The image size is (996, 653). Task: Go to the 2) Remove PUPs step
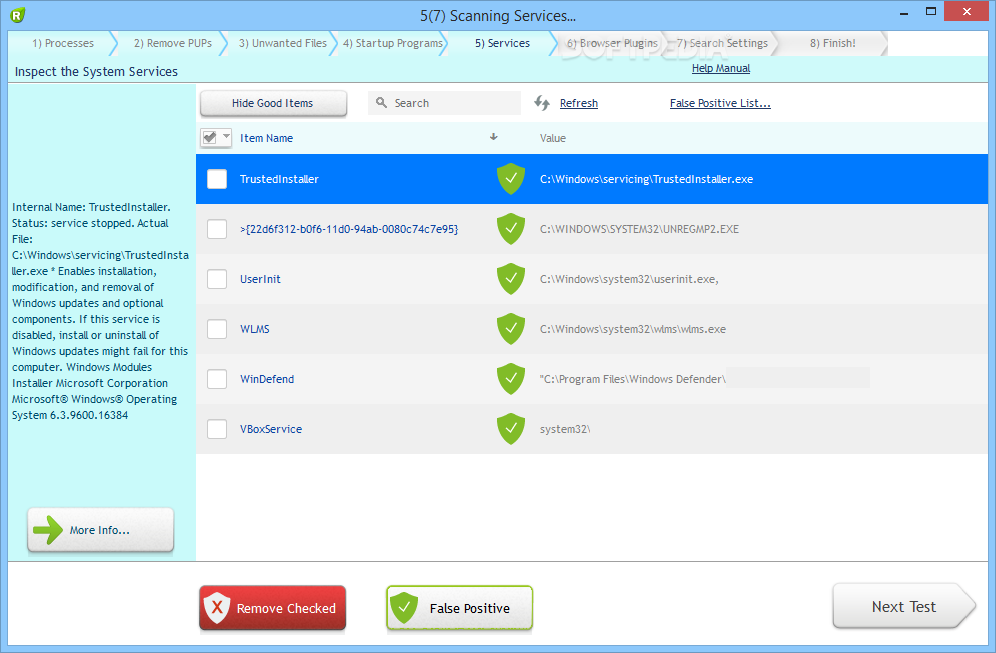coord(173,43)
